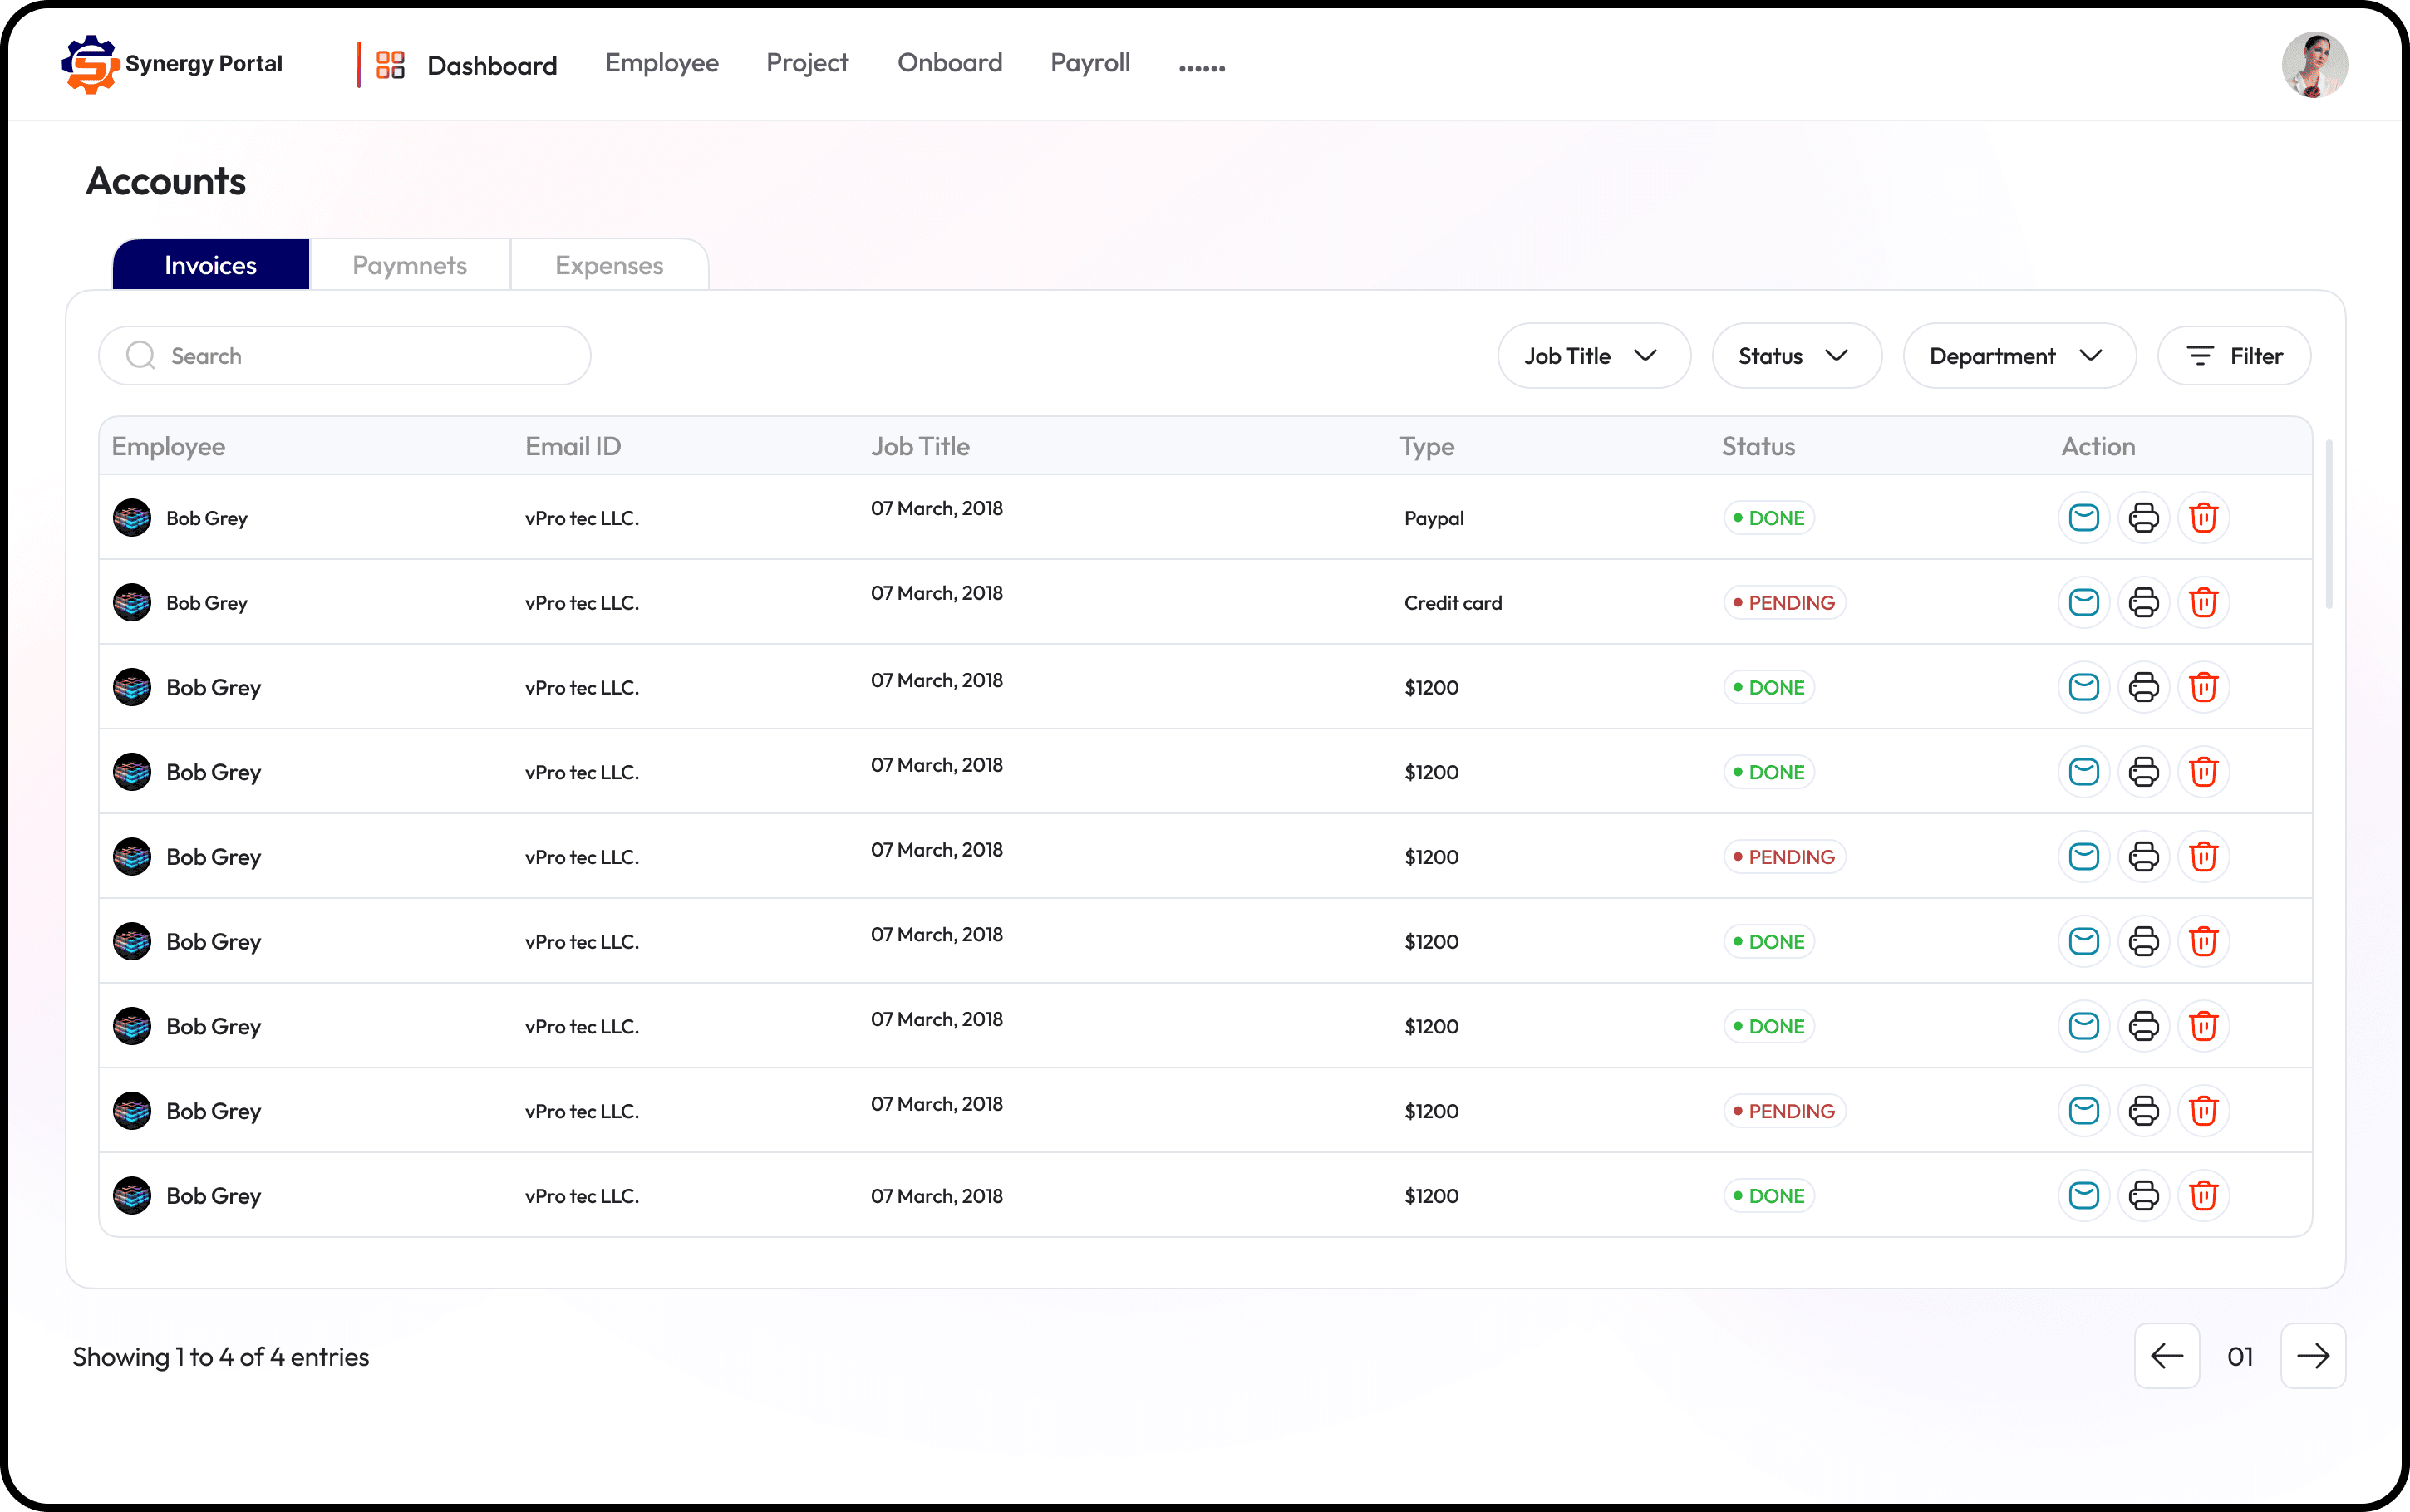Open the user profile avatar
Screen dimensions: 2410x1512
click(2313, 65)
